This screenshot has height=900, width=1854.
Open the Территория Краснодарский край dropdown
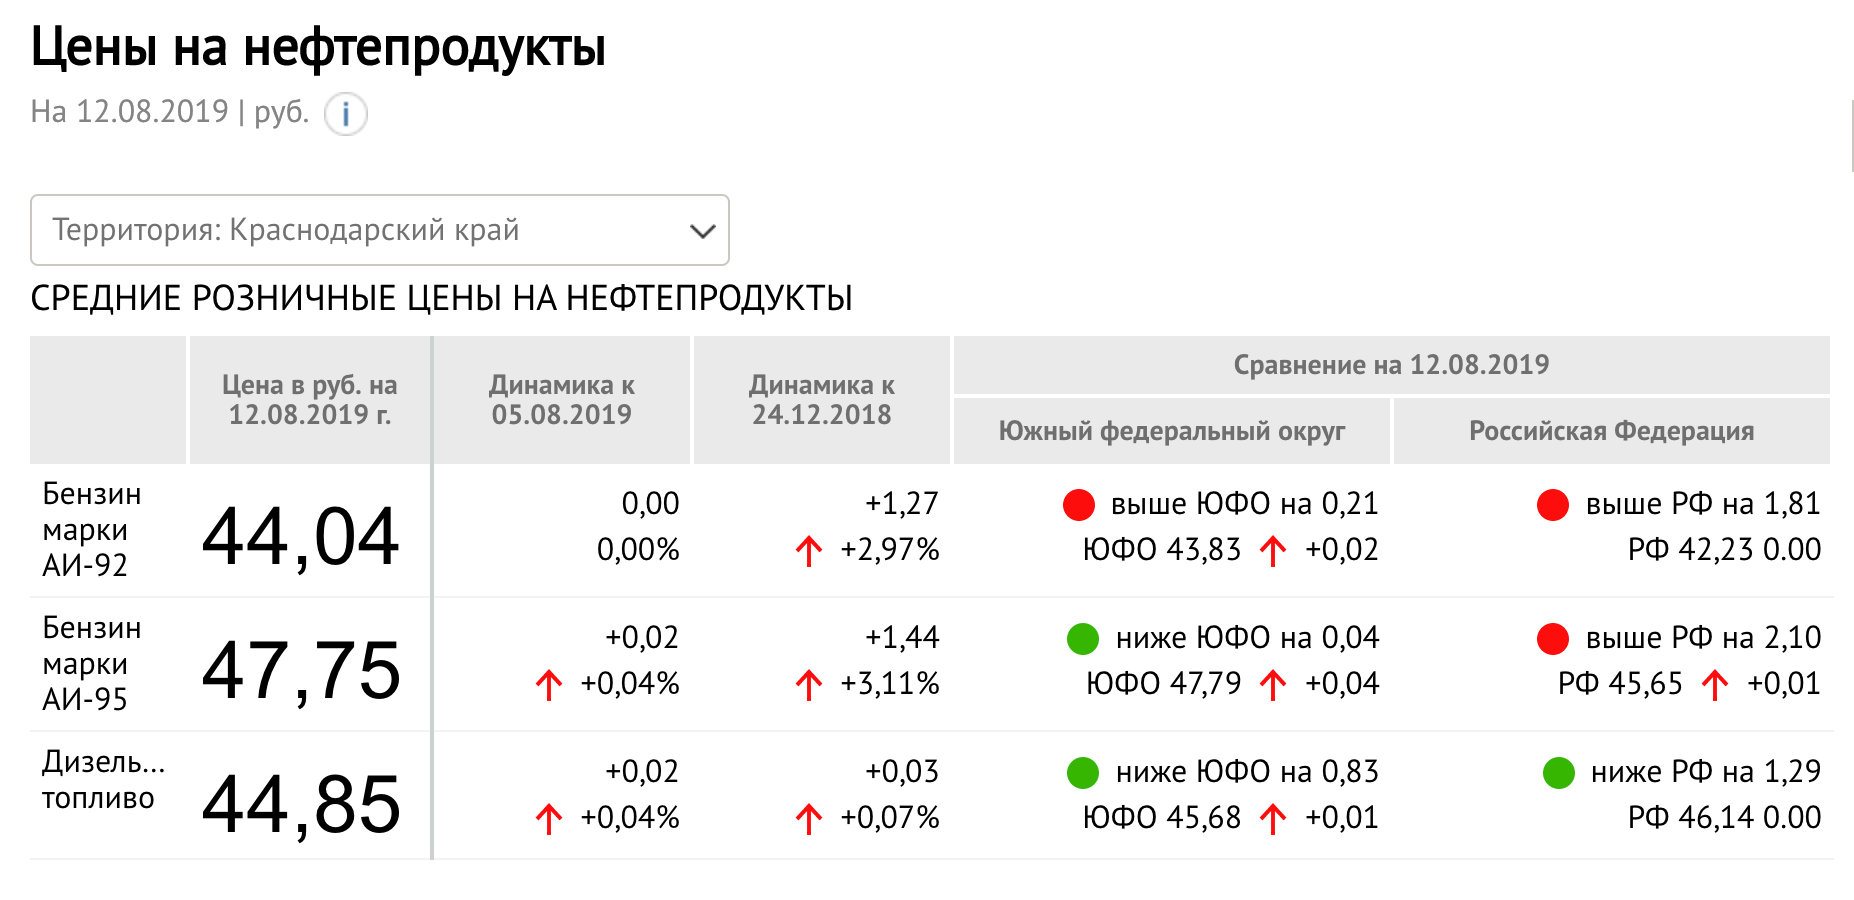tap(380, 230)
